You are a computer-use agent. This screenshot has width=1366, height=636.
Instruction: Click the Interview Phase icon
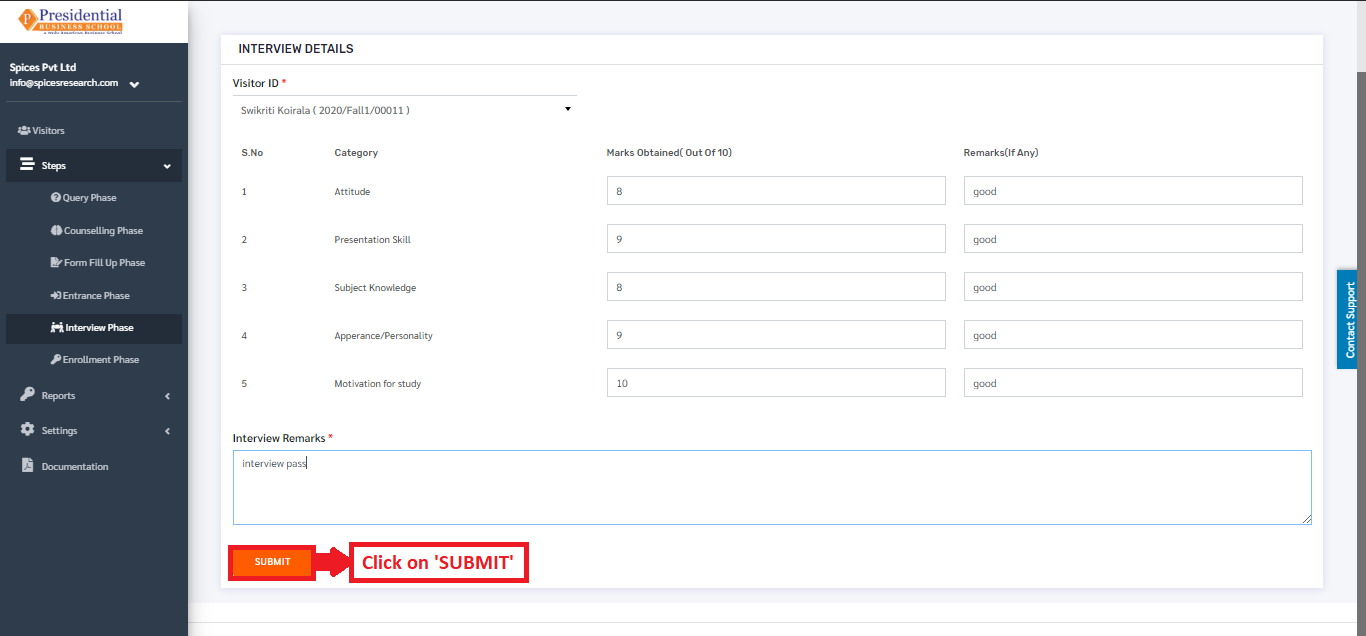(x=57, y=328)
